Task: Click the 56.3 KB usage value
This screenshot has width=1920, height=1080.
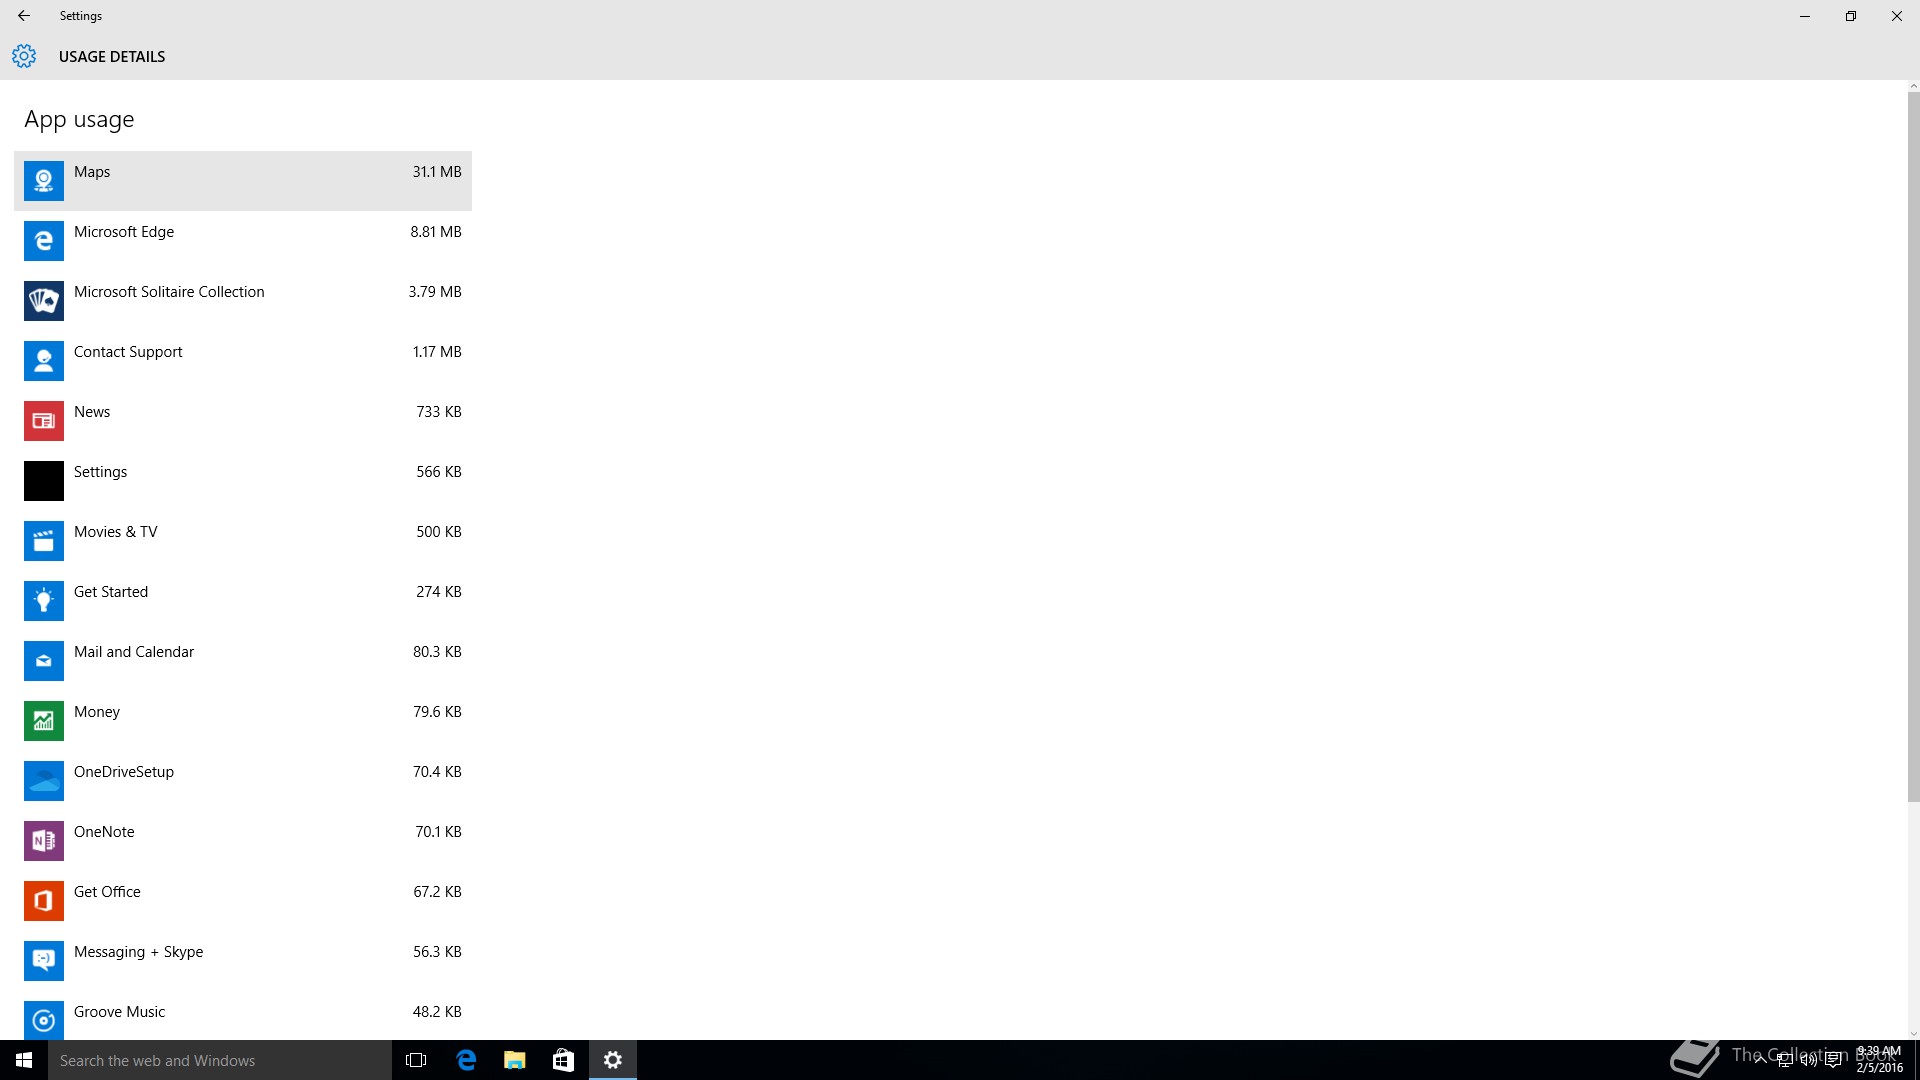Action: point(437,952)
